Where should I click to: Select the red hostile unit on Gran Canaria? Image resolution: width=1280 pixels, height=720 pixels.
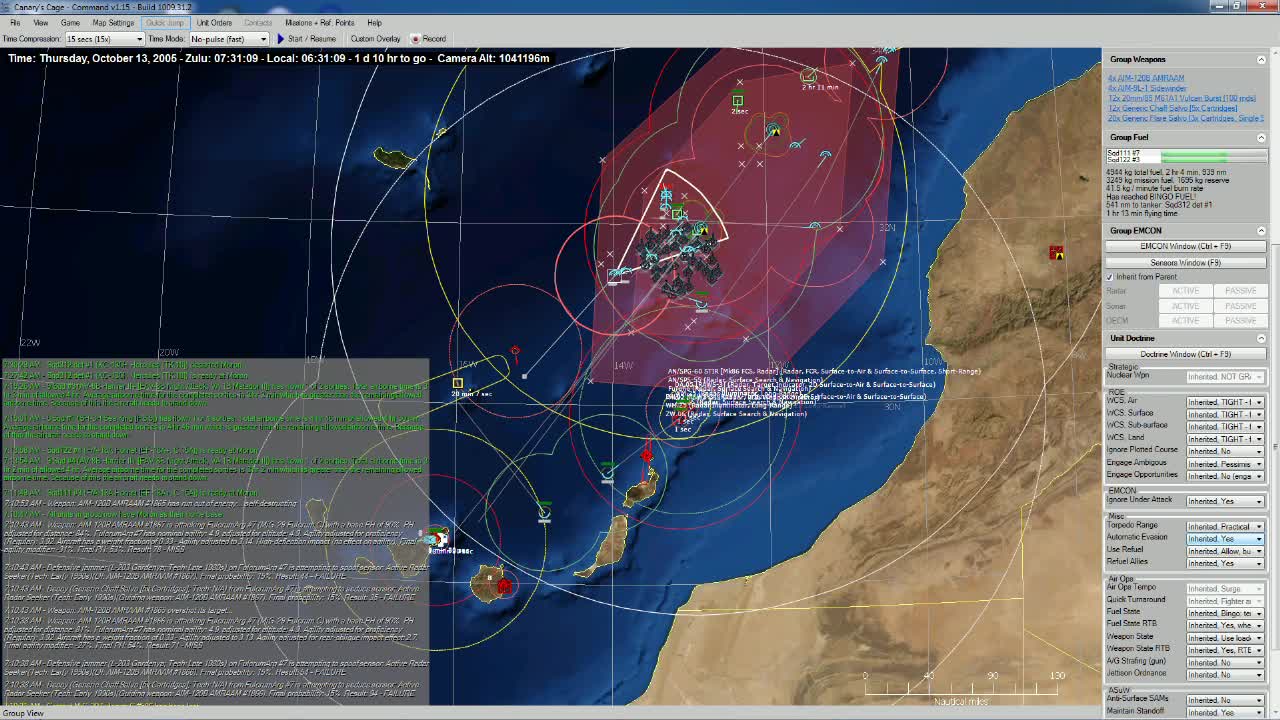(x=503, y=586)
